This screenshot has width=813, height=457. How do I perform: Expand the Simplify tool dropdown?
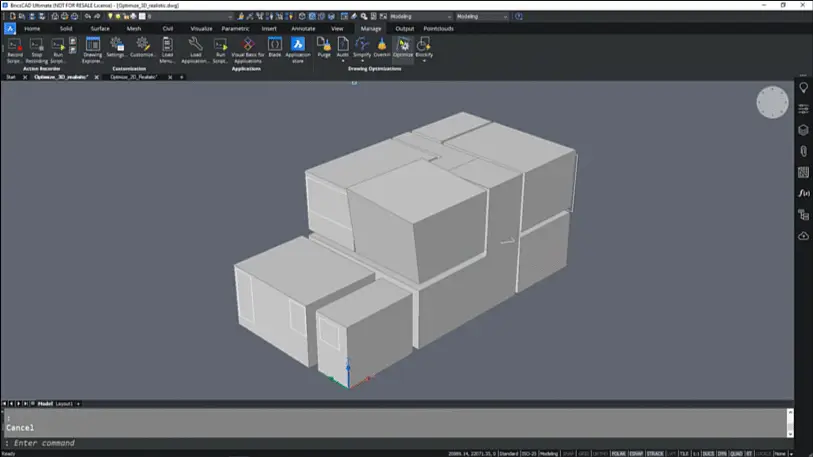[362, 61]
